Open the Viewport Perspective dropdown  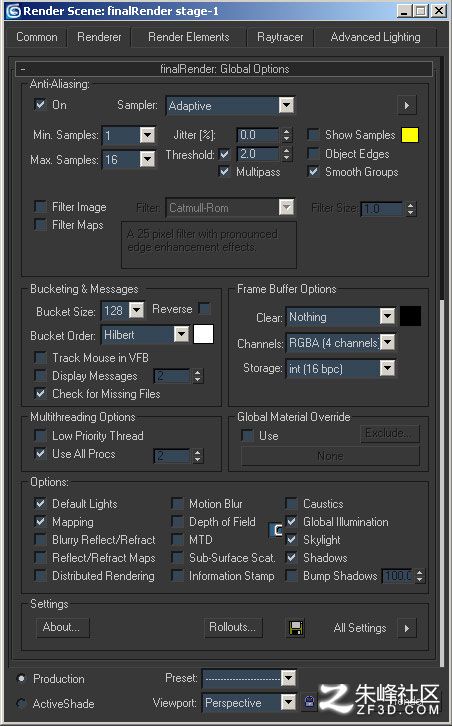[250, 703]
